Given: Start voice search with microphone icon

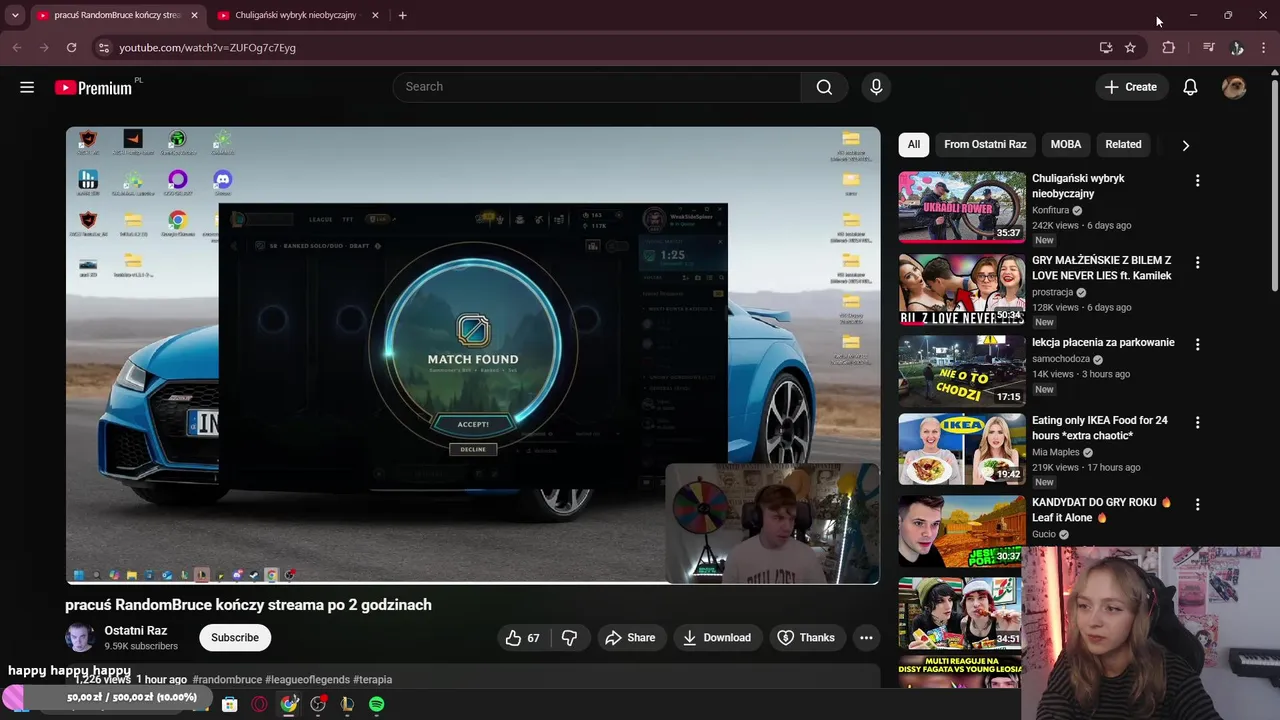Looking at the screenshot, I should point(876,87).
